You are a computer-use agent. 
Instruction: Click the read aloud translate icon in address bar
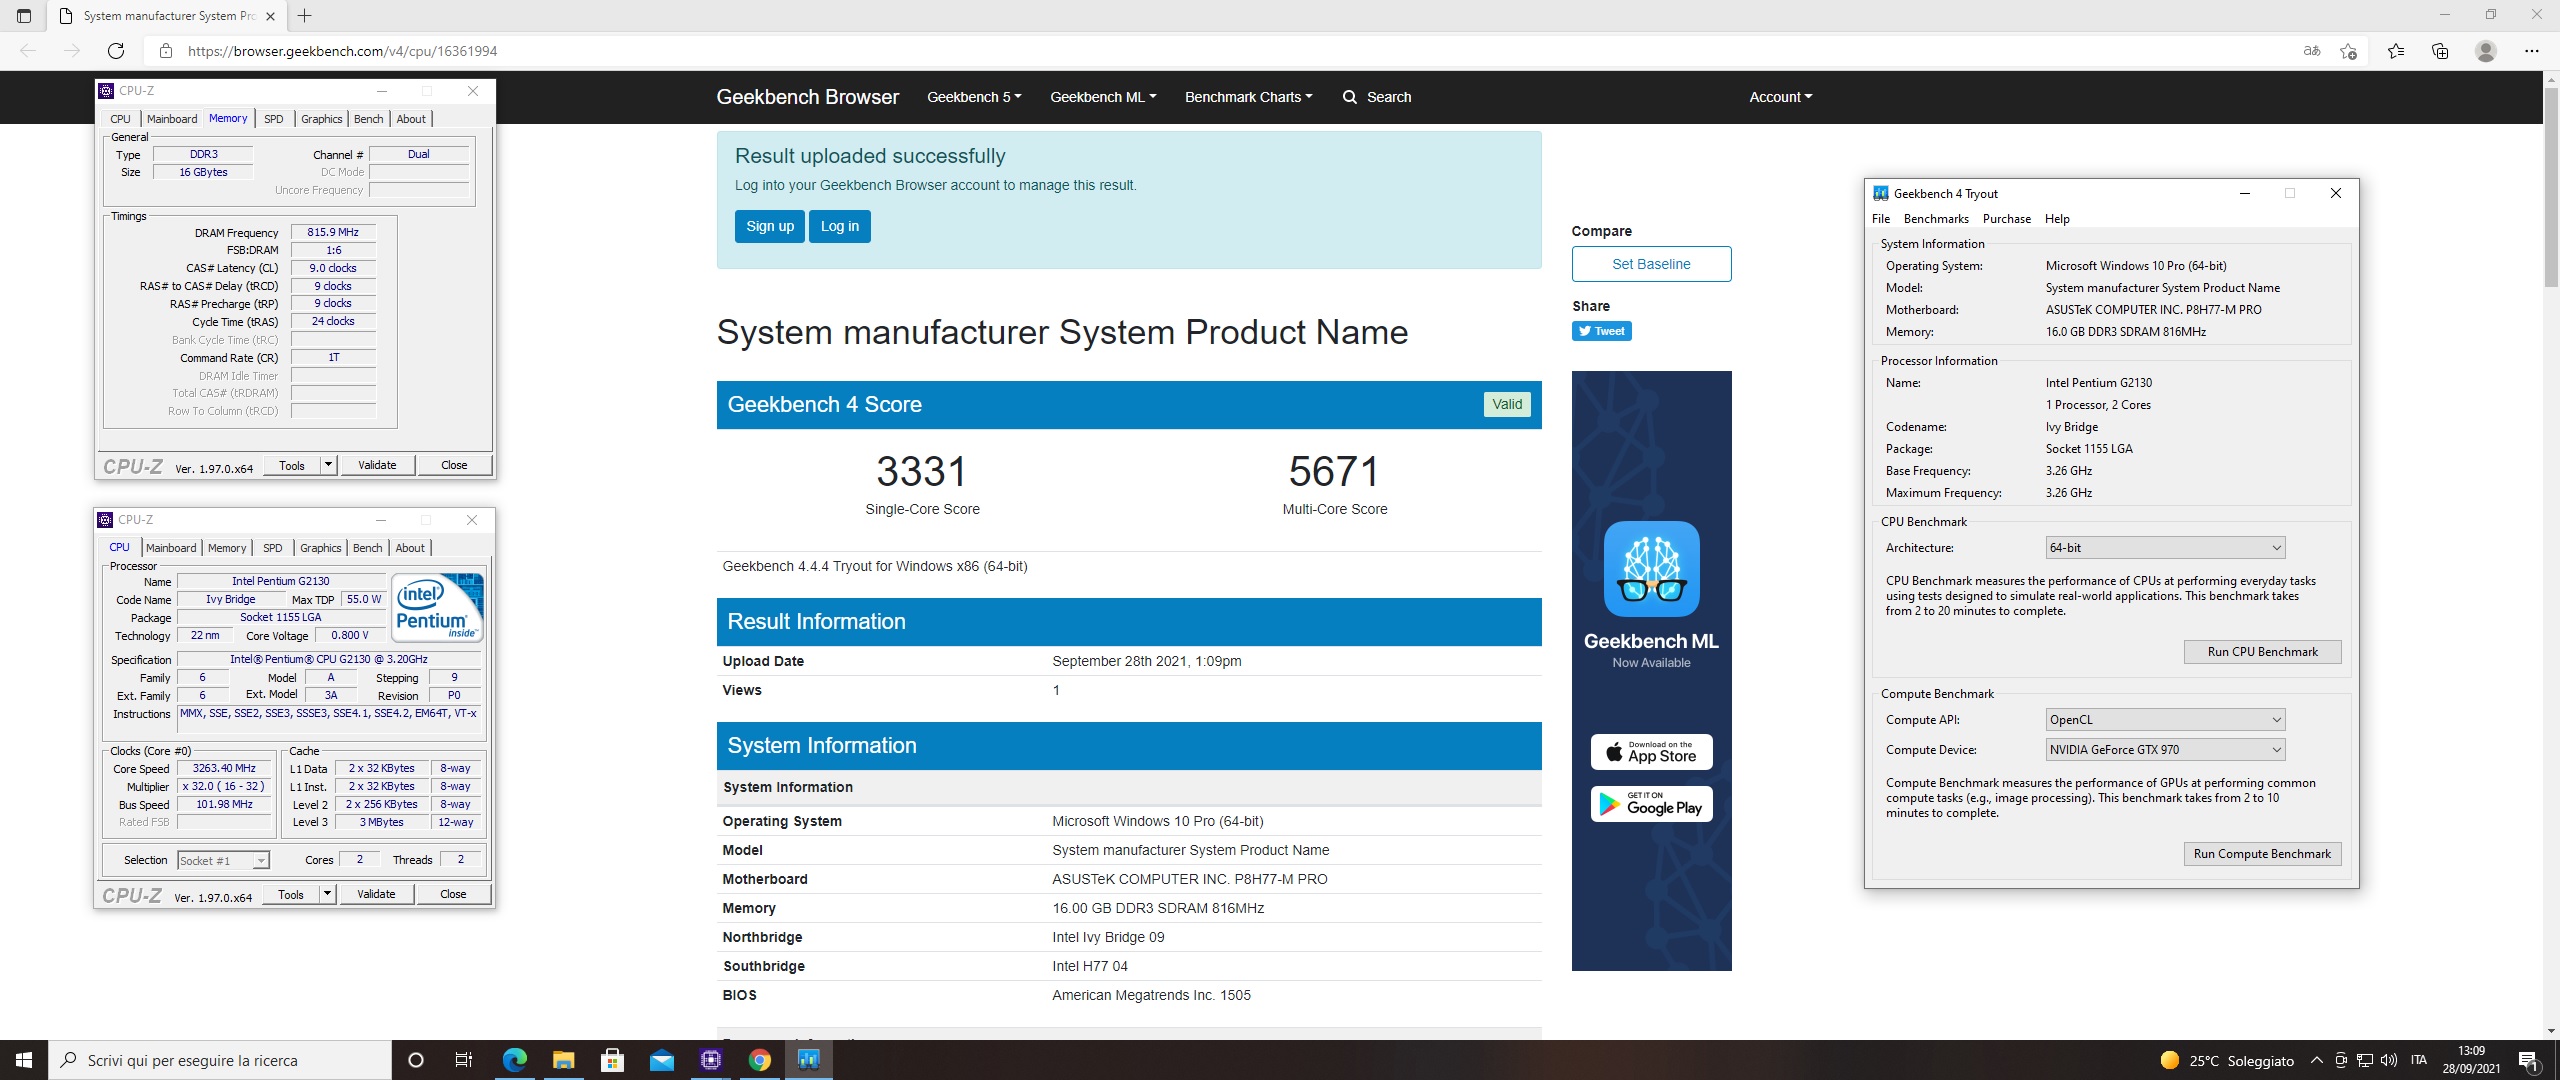(2312, 51)
